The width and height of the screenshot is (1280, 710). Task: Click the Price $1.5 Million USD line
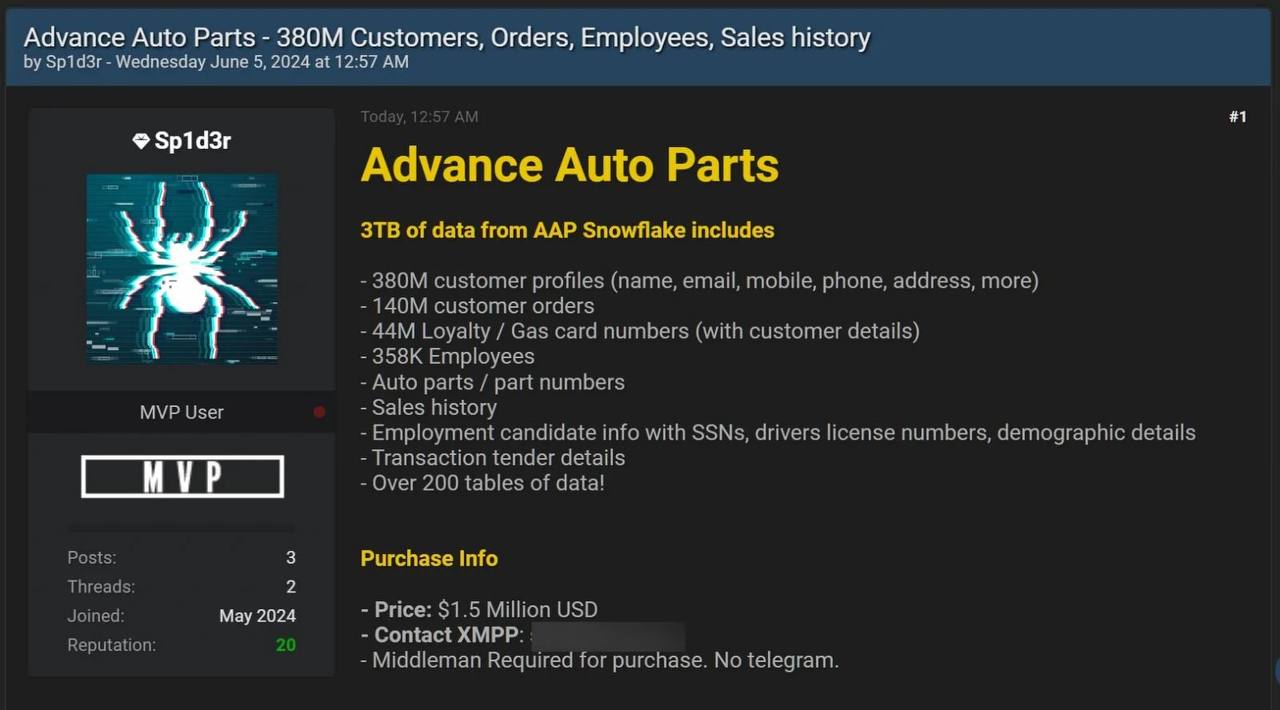(479, 610)
